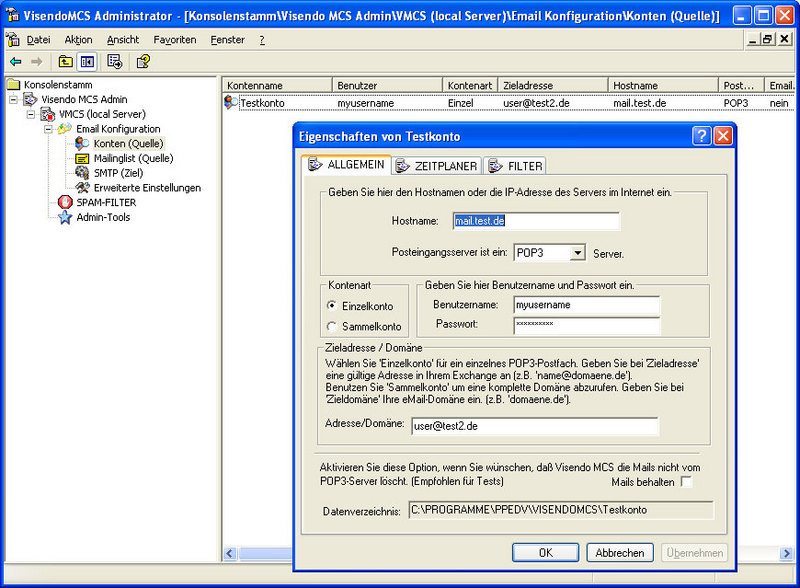The height and width of the screenshot is (588, 800).
Task: Click the Testkonto account row icon
Action: point(231,103)
